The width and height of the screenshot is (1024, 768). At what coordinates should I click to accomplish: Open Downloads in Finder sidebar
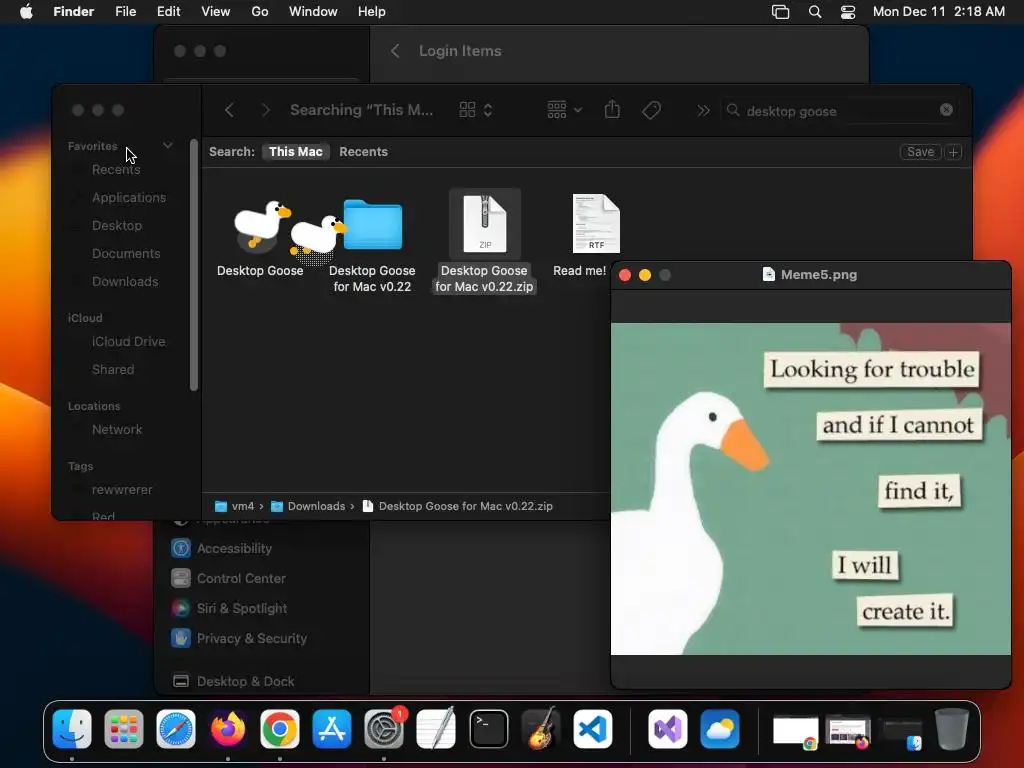[125, 282]
